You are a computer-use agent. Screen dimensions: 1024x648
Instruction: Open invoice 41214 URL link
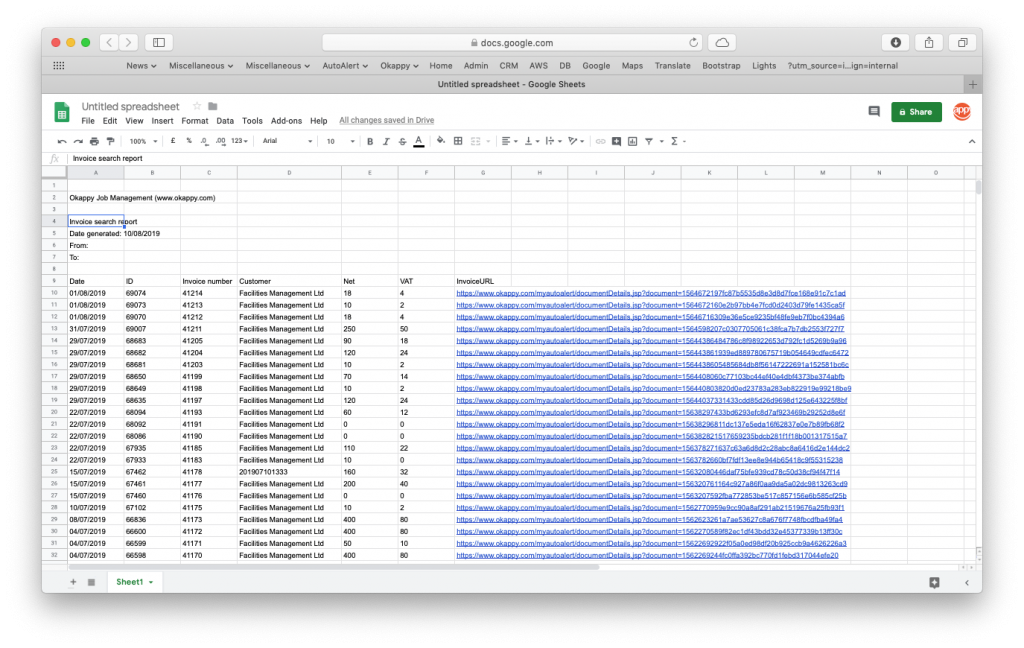[x=650, y=293]
